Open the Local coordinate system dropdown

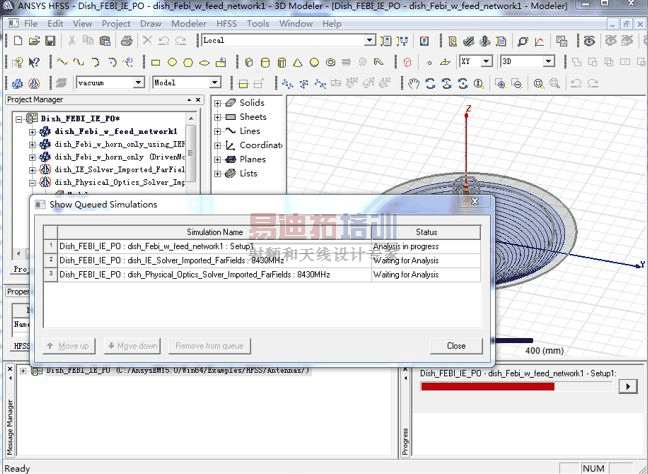click(370, 40)
